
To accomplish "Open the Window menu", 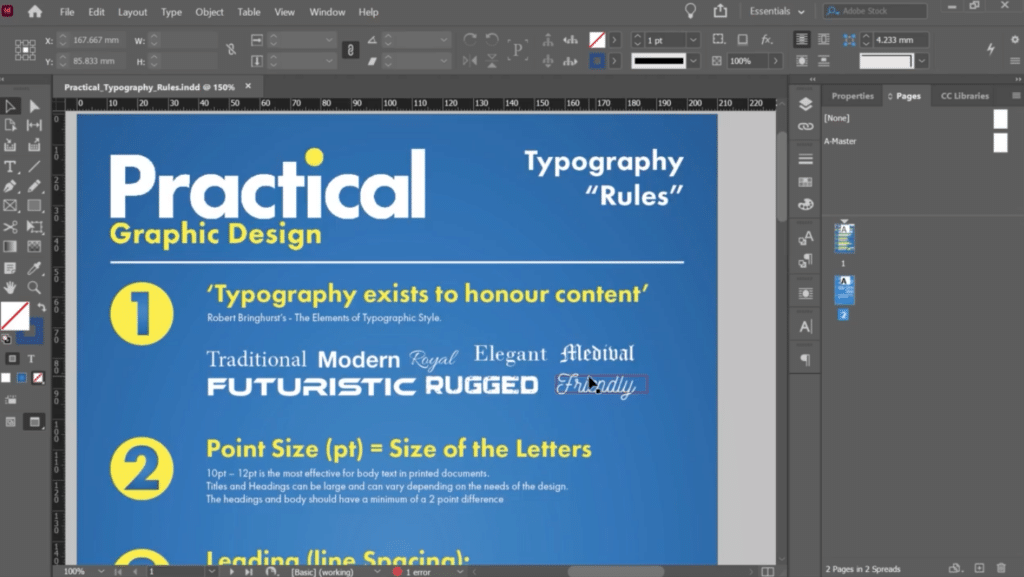I will click(x=327, y=12).
